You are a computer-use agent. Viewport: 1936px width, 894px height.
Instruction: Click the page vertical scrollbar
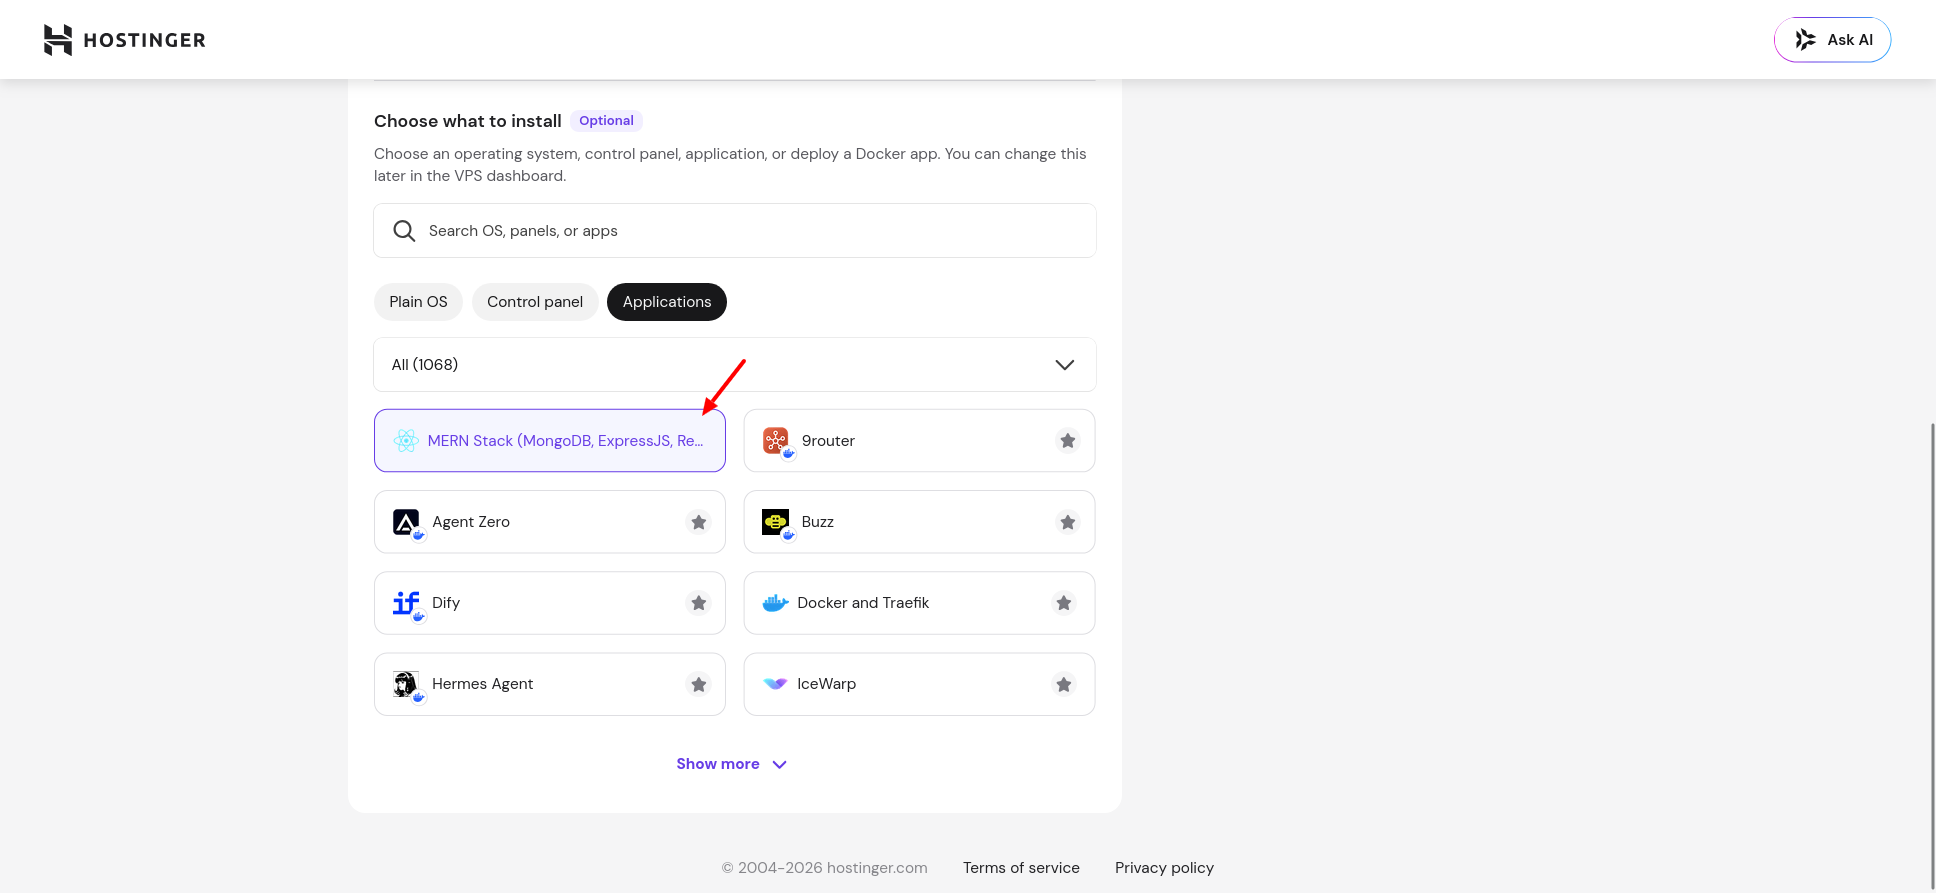pyautogui.click(x=1932, y=655)
